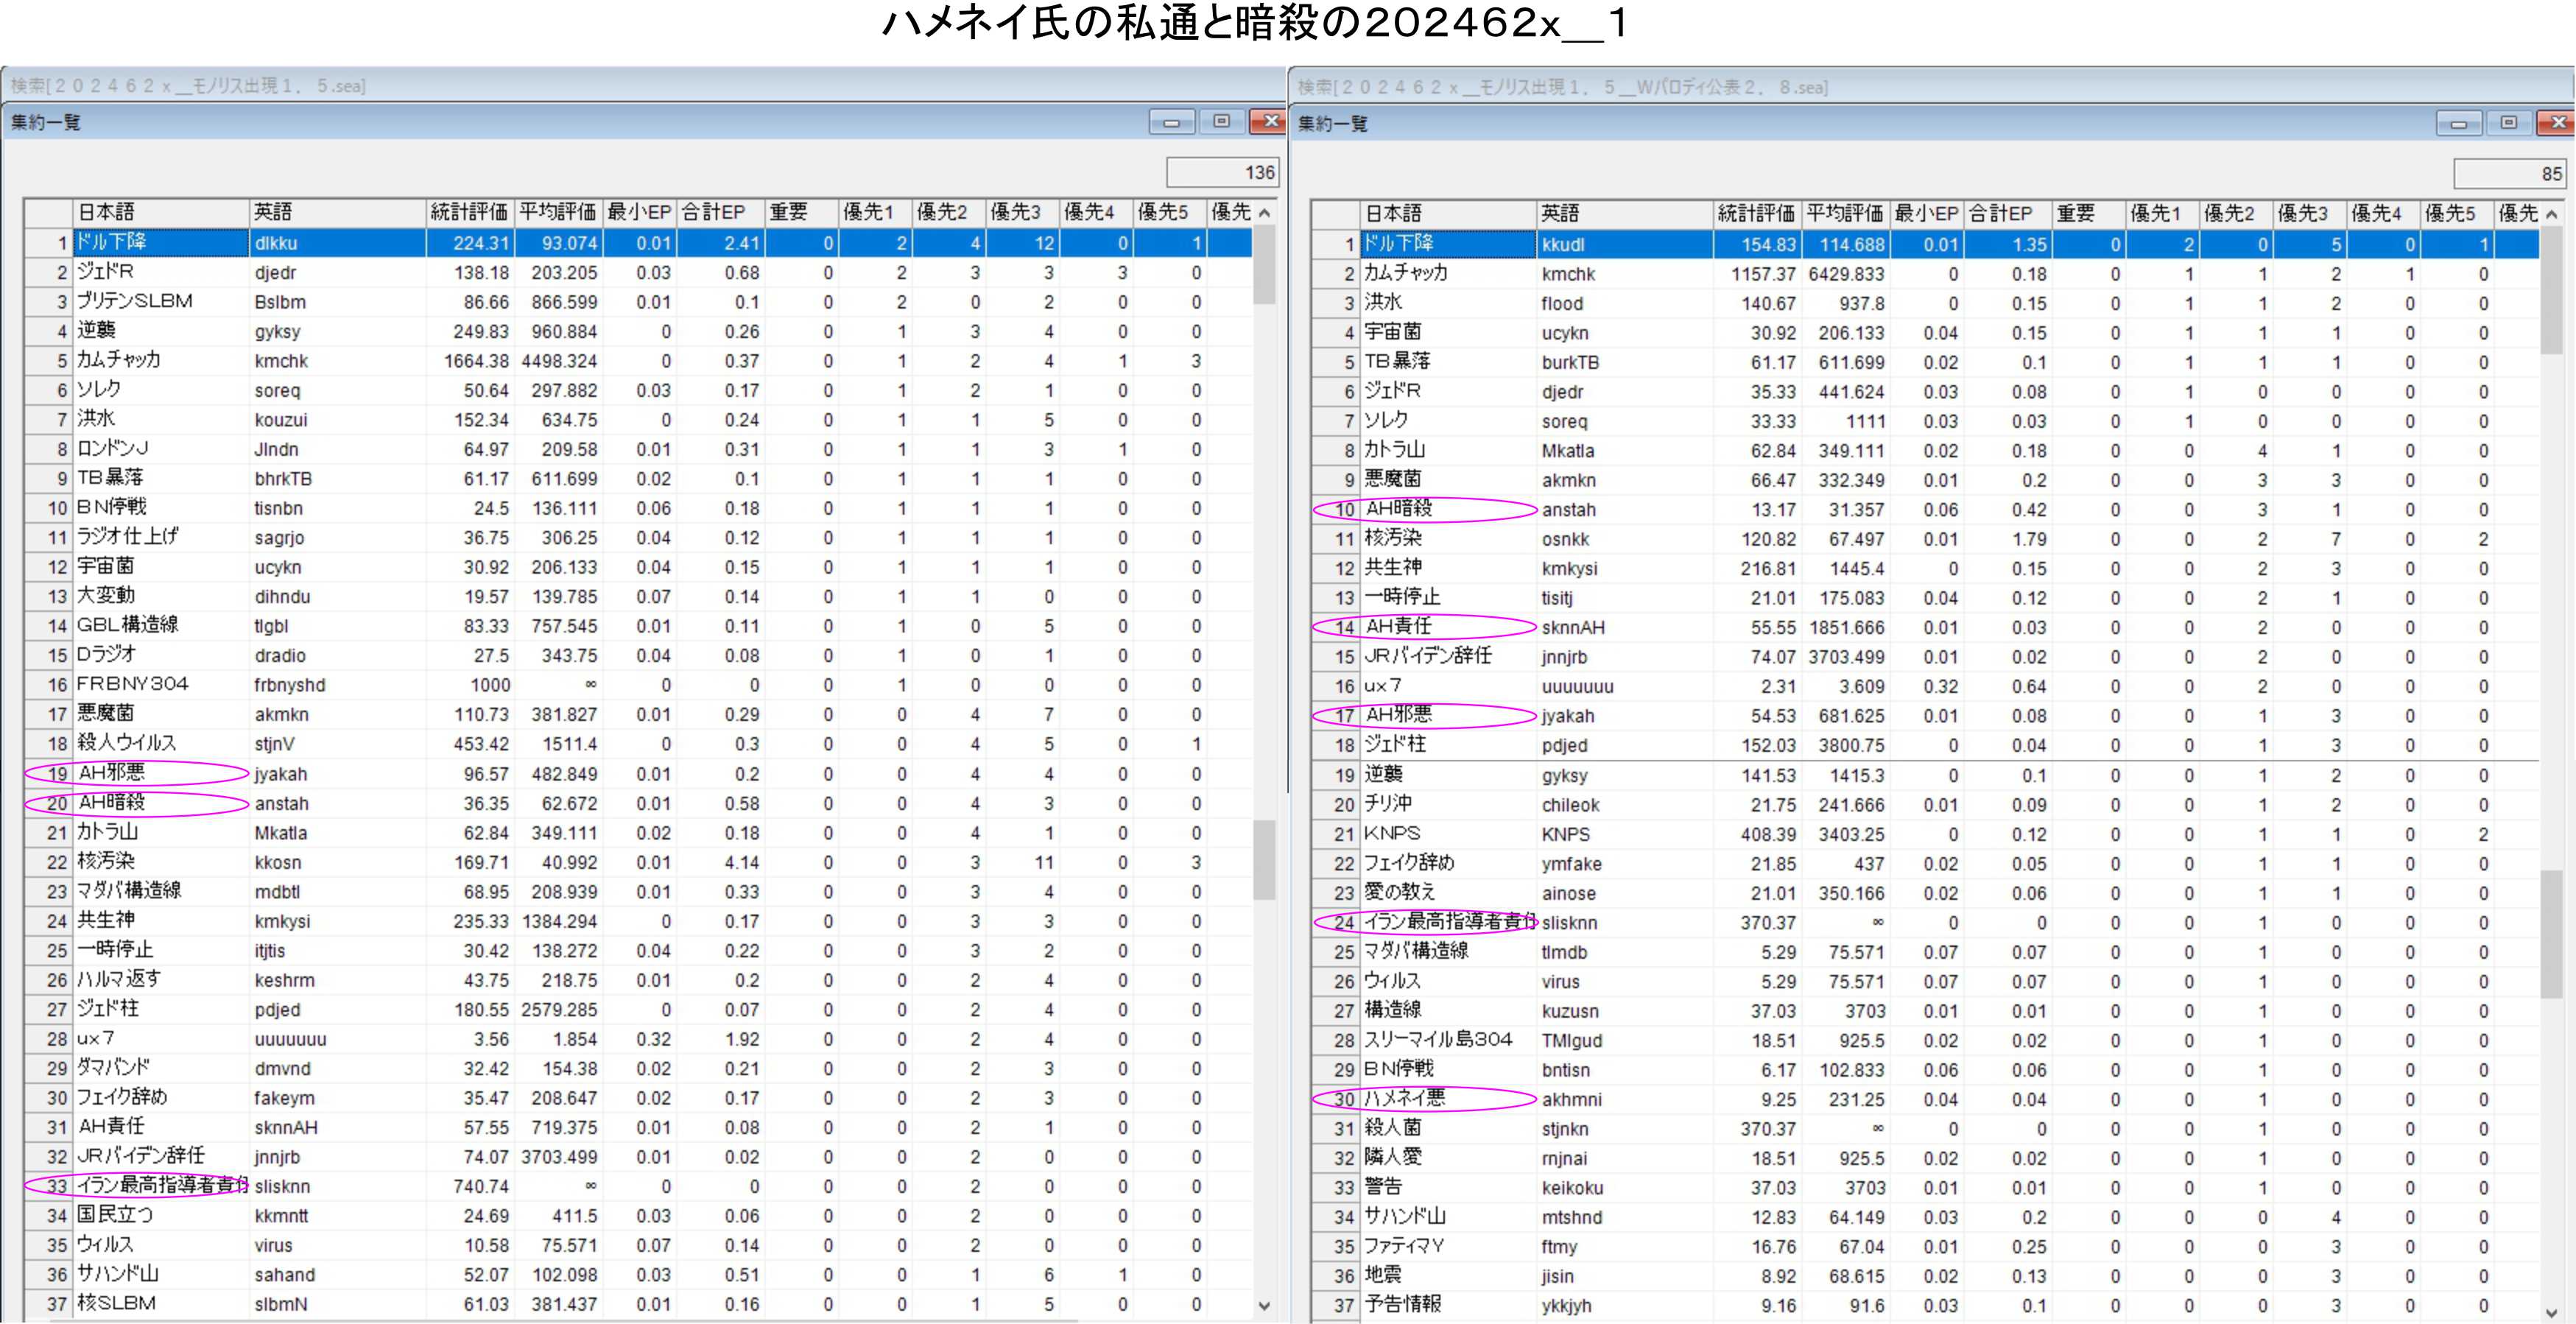Image resolution: width=2576 pixels, height=1324 pixels.
Task: Select AH責任 row in right table
Action: point(1925,627)
